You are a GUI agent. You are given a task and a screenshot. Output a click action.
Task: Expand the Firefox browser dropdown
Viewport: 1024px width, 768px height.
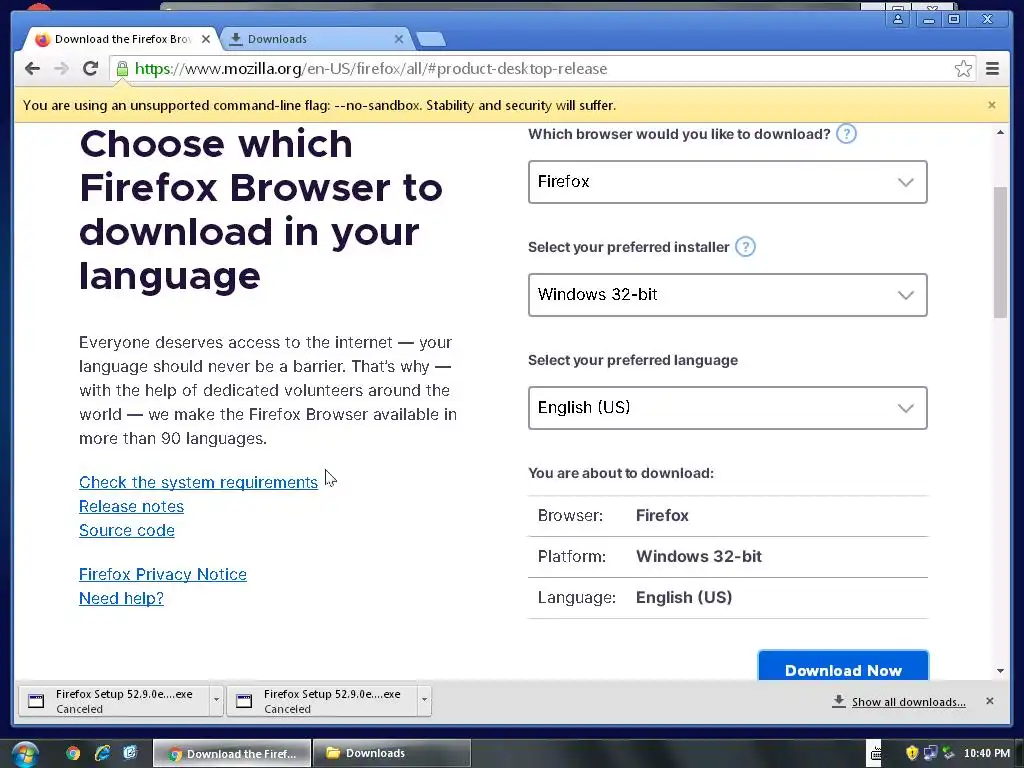728,182
